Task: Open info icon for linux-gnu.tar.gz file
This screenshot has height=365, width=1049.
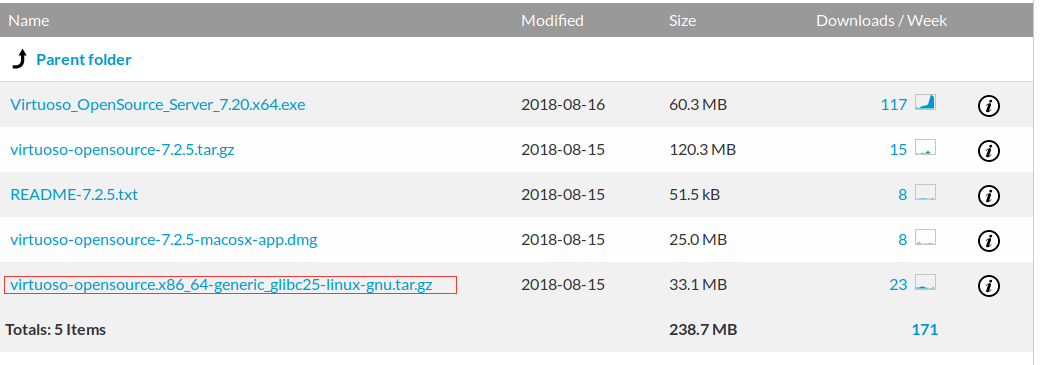Action: point(989,285)
